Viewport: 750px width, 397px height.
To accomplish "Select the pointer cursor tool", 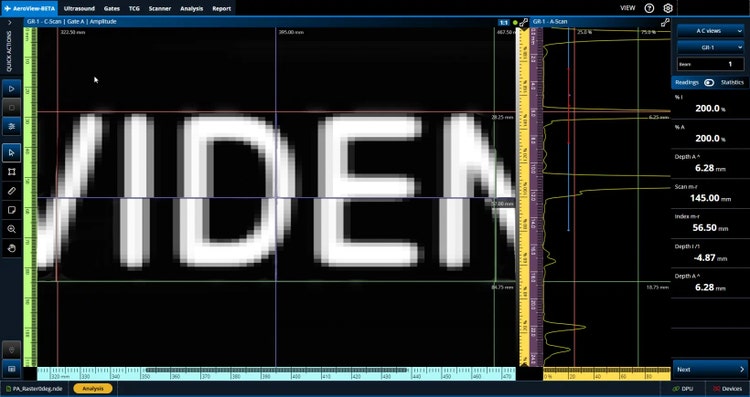I will [11, 153].
